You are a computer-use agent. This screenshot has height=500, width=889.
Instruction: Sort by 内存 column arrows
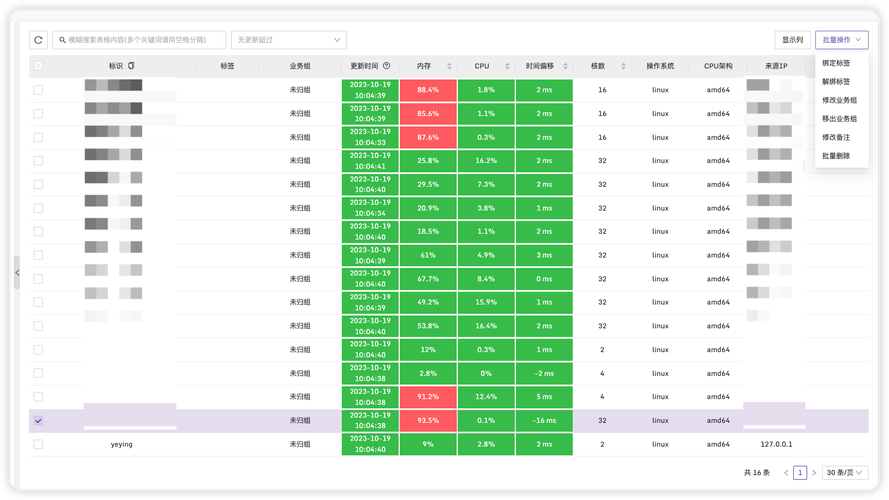[449, 66]
